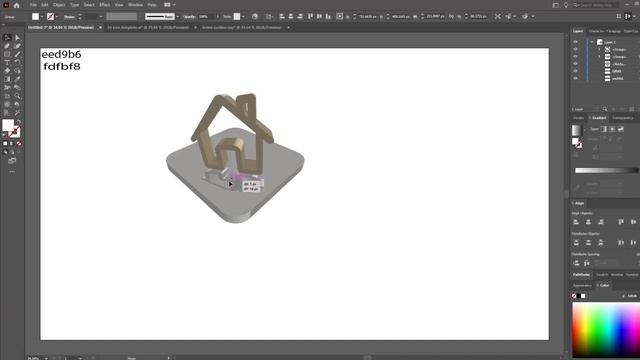Open the Object menu
Viewport: 640px width, 360px height.
tap(59, 5)
